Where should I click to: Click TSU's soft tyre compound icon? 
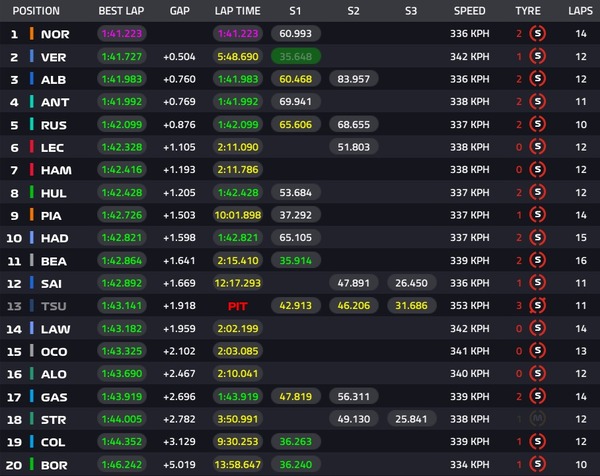[x=541, y=305]
